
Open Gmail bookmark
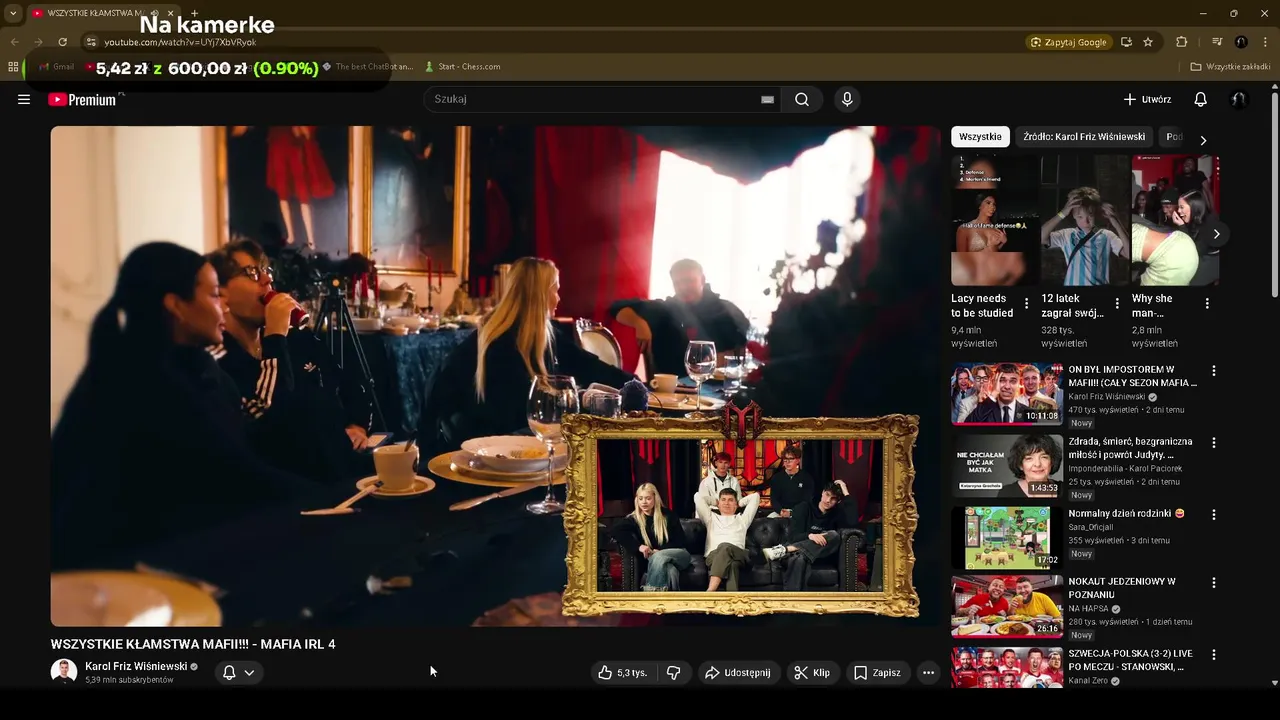56,67
